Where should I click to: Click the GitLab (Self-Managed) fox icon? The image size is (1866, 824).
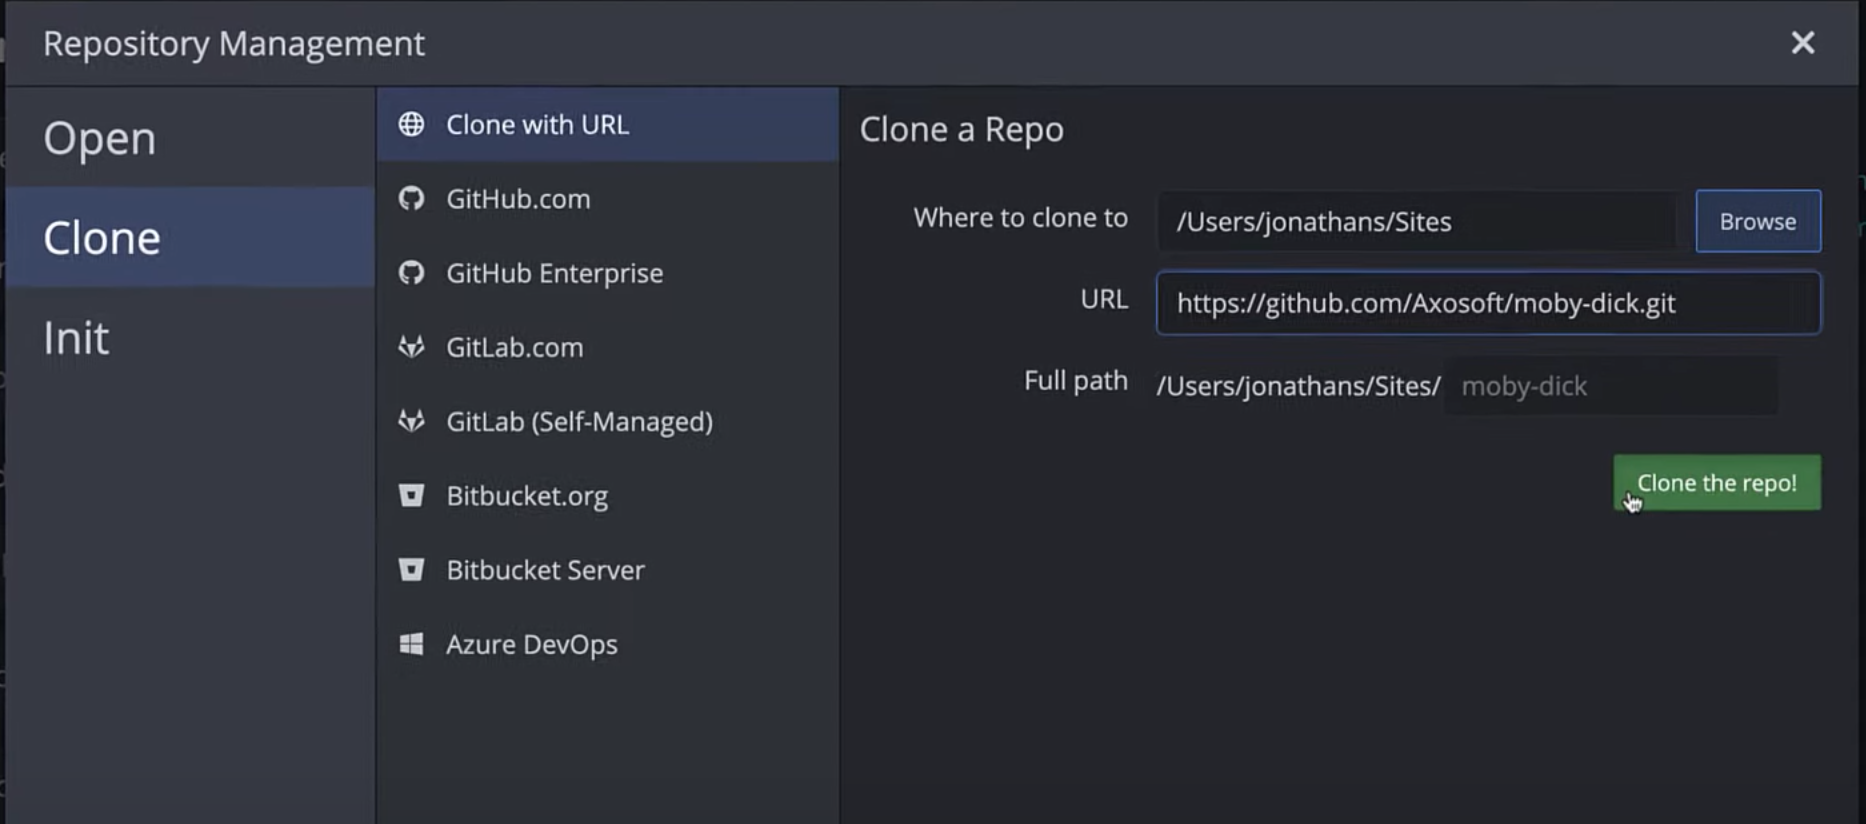pyautogui.click(x=411, y=421)
